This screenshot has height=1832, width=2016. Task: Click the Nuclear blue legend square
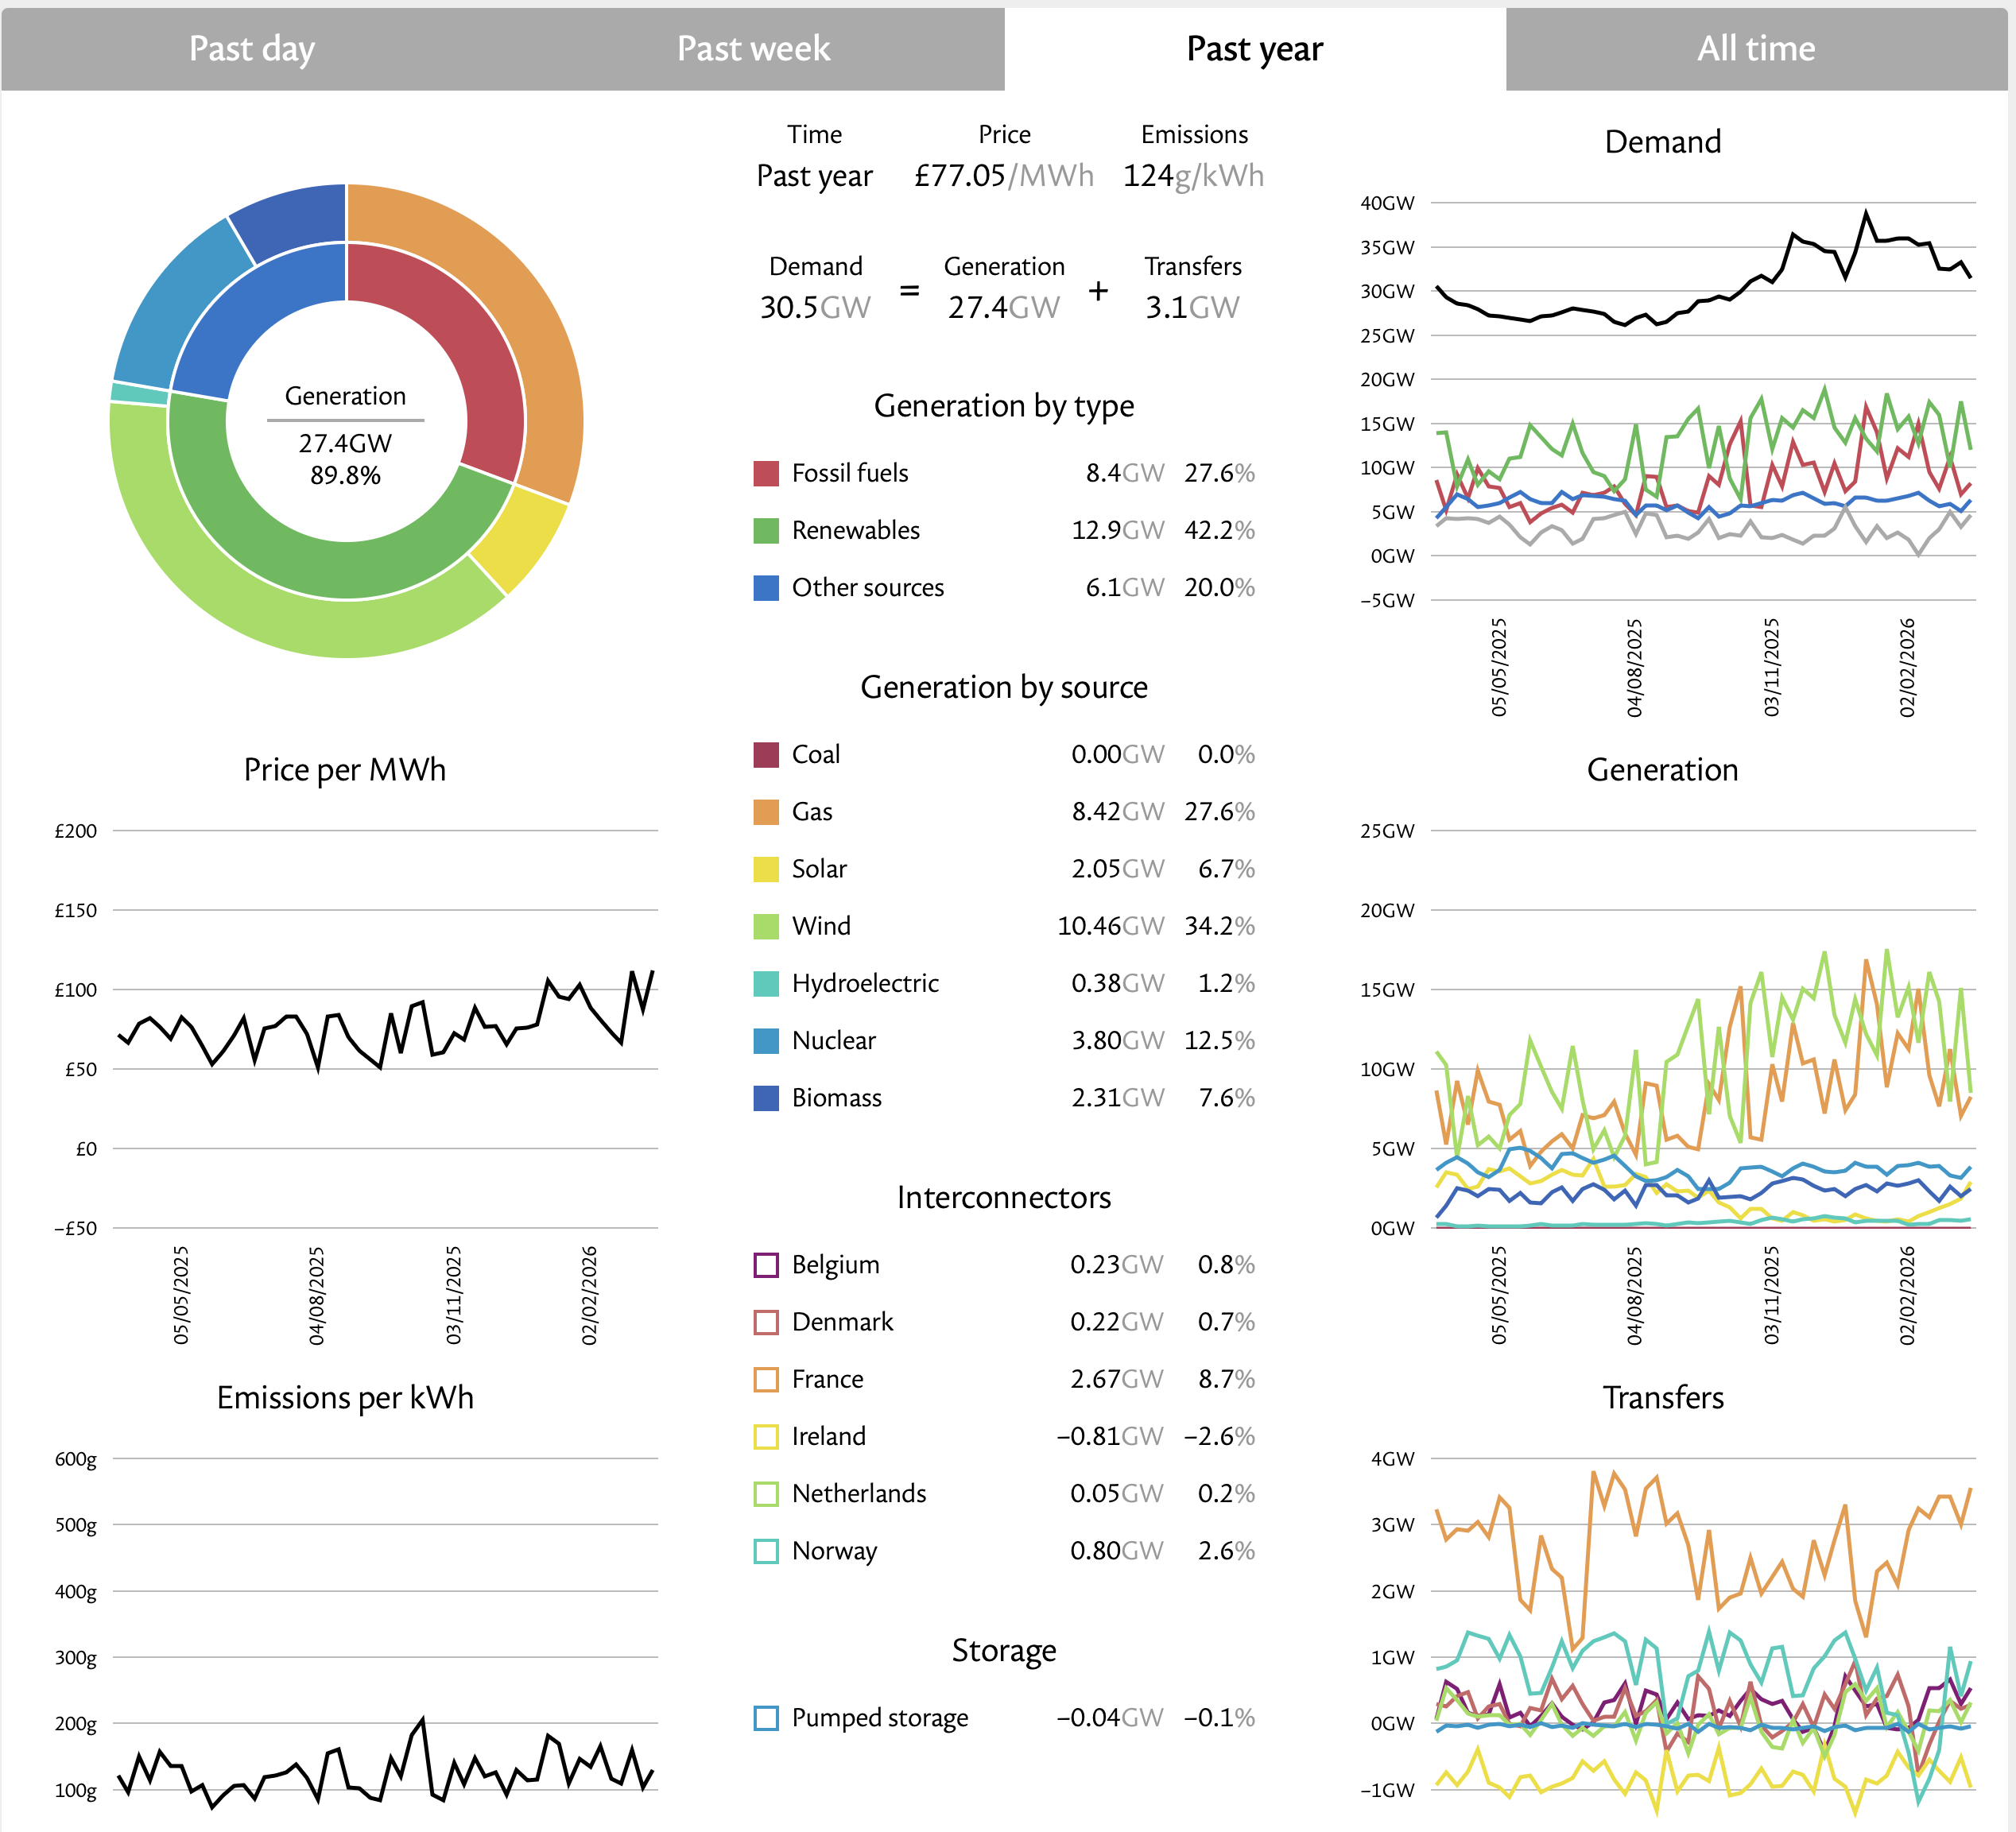[x=766, y=1041]
